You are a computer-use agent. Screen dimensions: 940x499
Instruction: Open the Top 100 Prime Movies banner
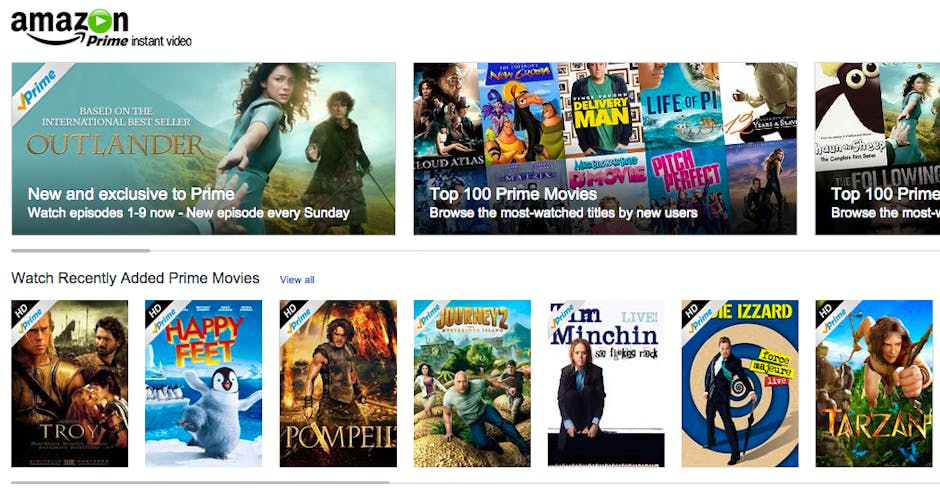[605, 149]
